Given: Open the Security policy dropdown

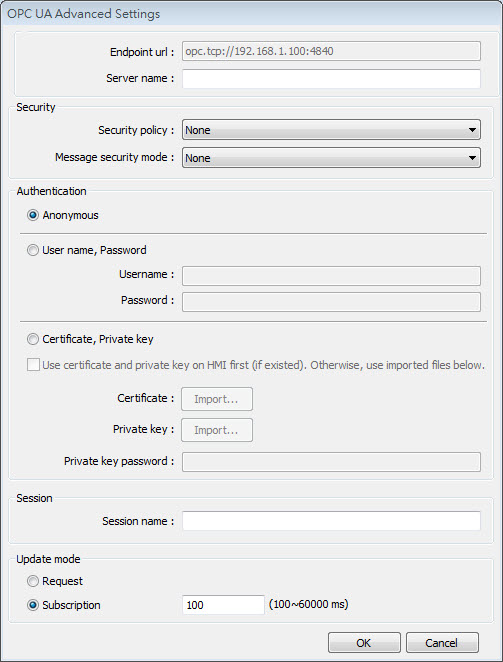Looking at the screenshot, I should click(x=331, y=130).
